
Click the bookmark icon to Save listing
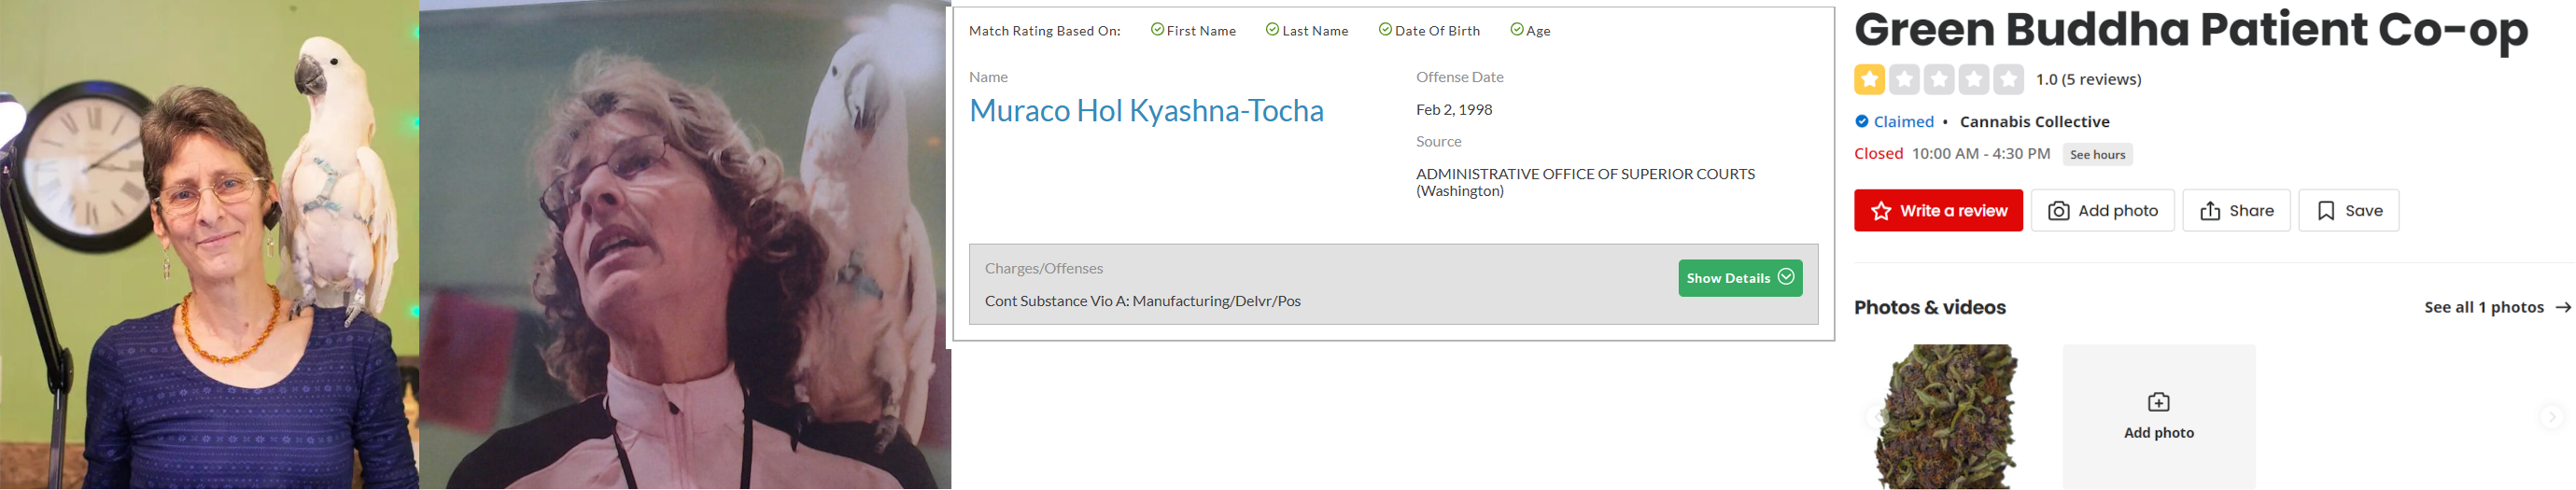[x=2326, y=211]
